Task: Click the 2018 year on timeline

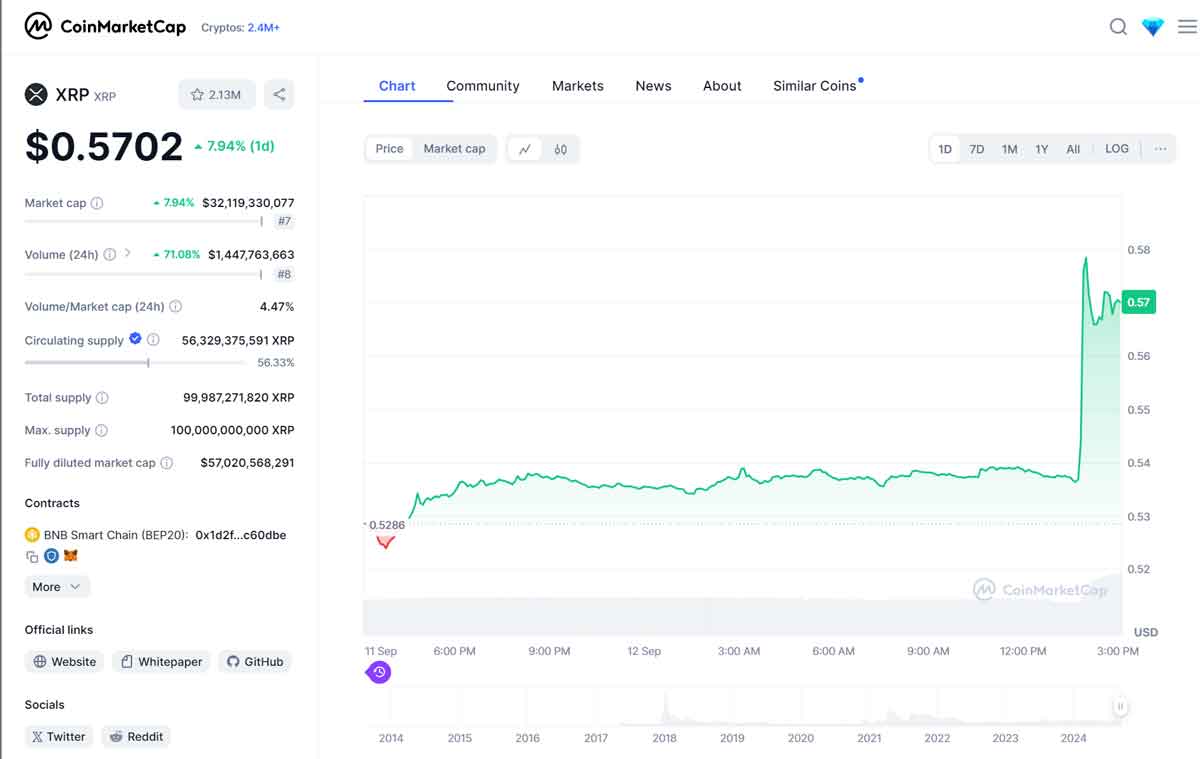Action: click(x=664, y=738)
